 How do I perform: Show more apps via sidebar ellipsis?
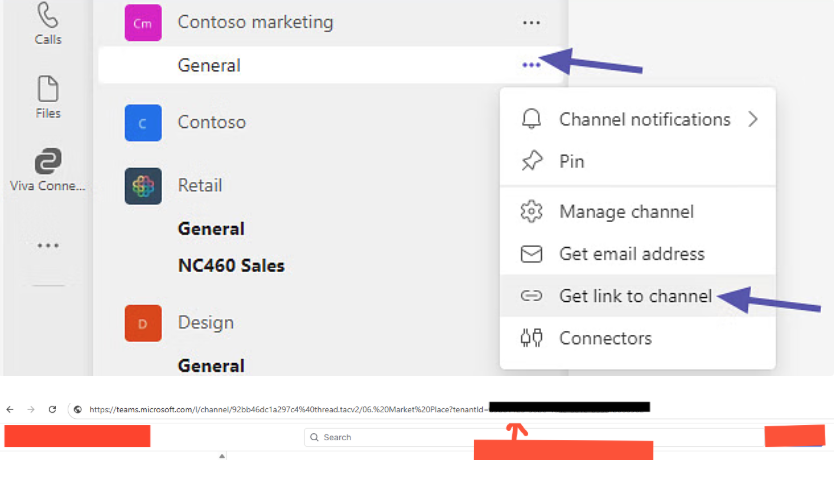[x=48, y=246]
